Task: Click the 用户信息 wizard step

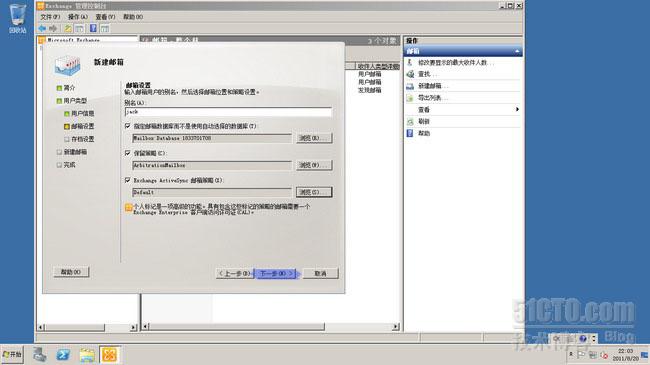Action: [x=82, y=113]
